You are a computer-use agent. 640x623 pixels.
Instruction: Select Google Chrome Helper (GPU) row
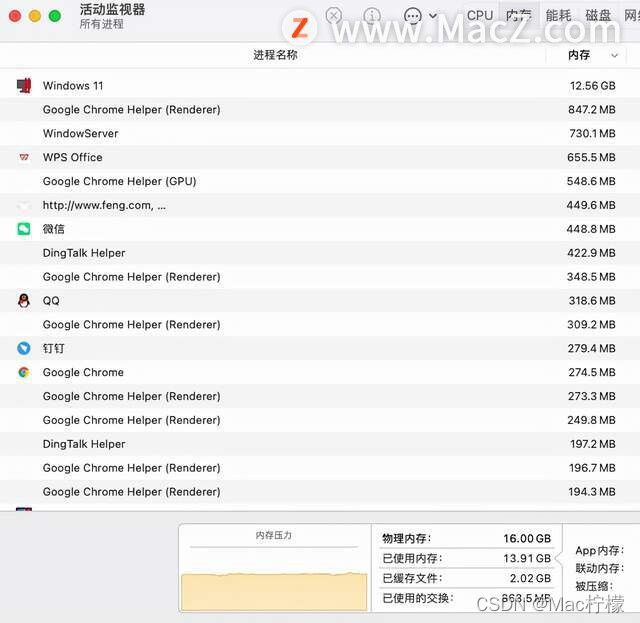(320, 181)
